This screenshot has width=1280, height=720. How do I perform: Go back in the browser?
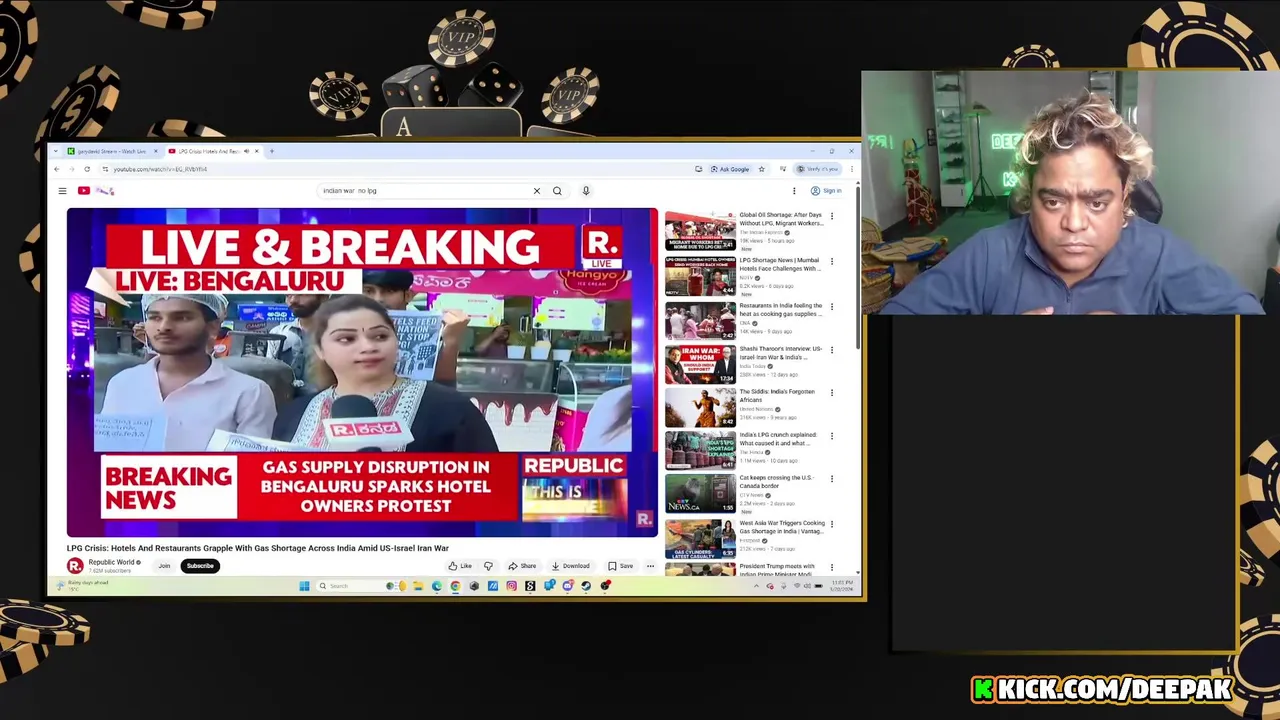[x=57, y=169]
